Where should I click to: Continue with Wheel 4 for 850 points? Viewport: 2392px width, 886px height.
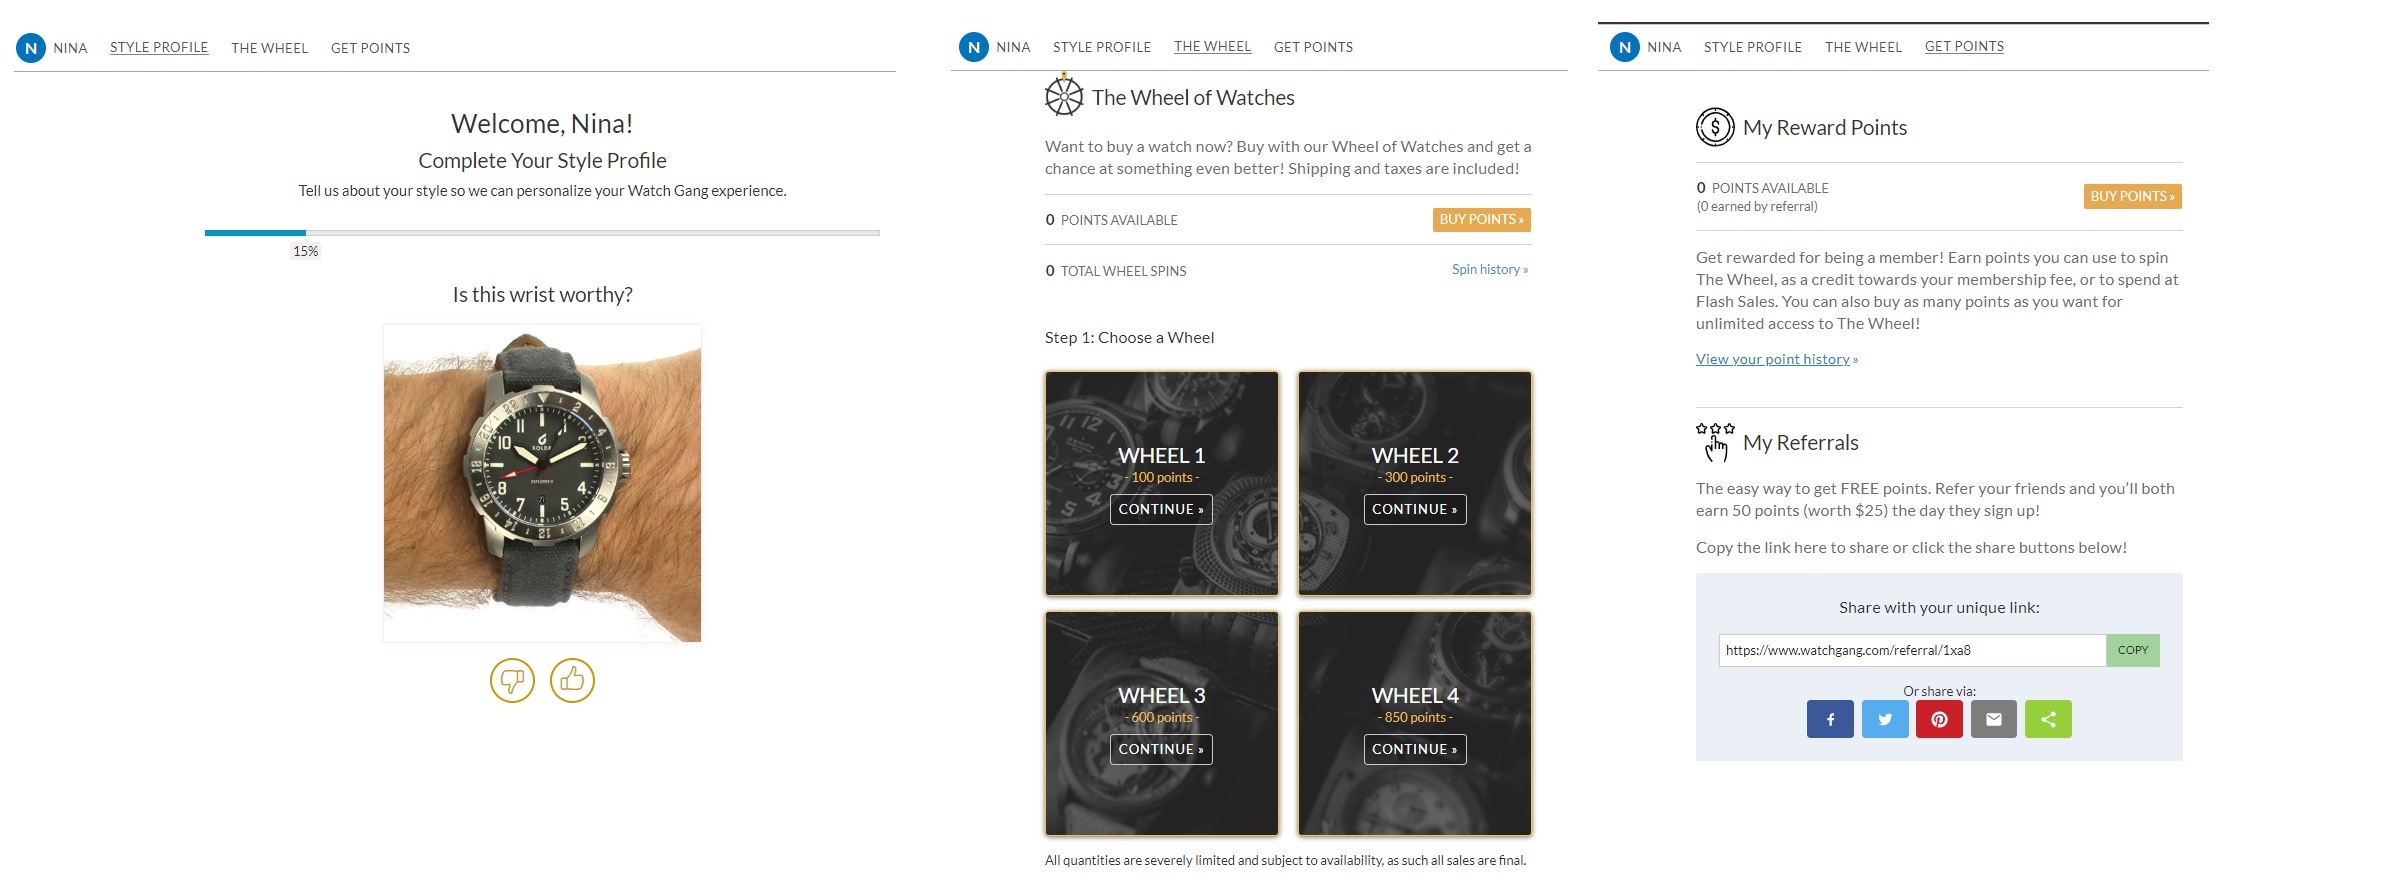(x=1415, y=749)
